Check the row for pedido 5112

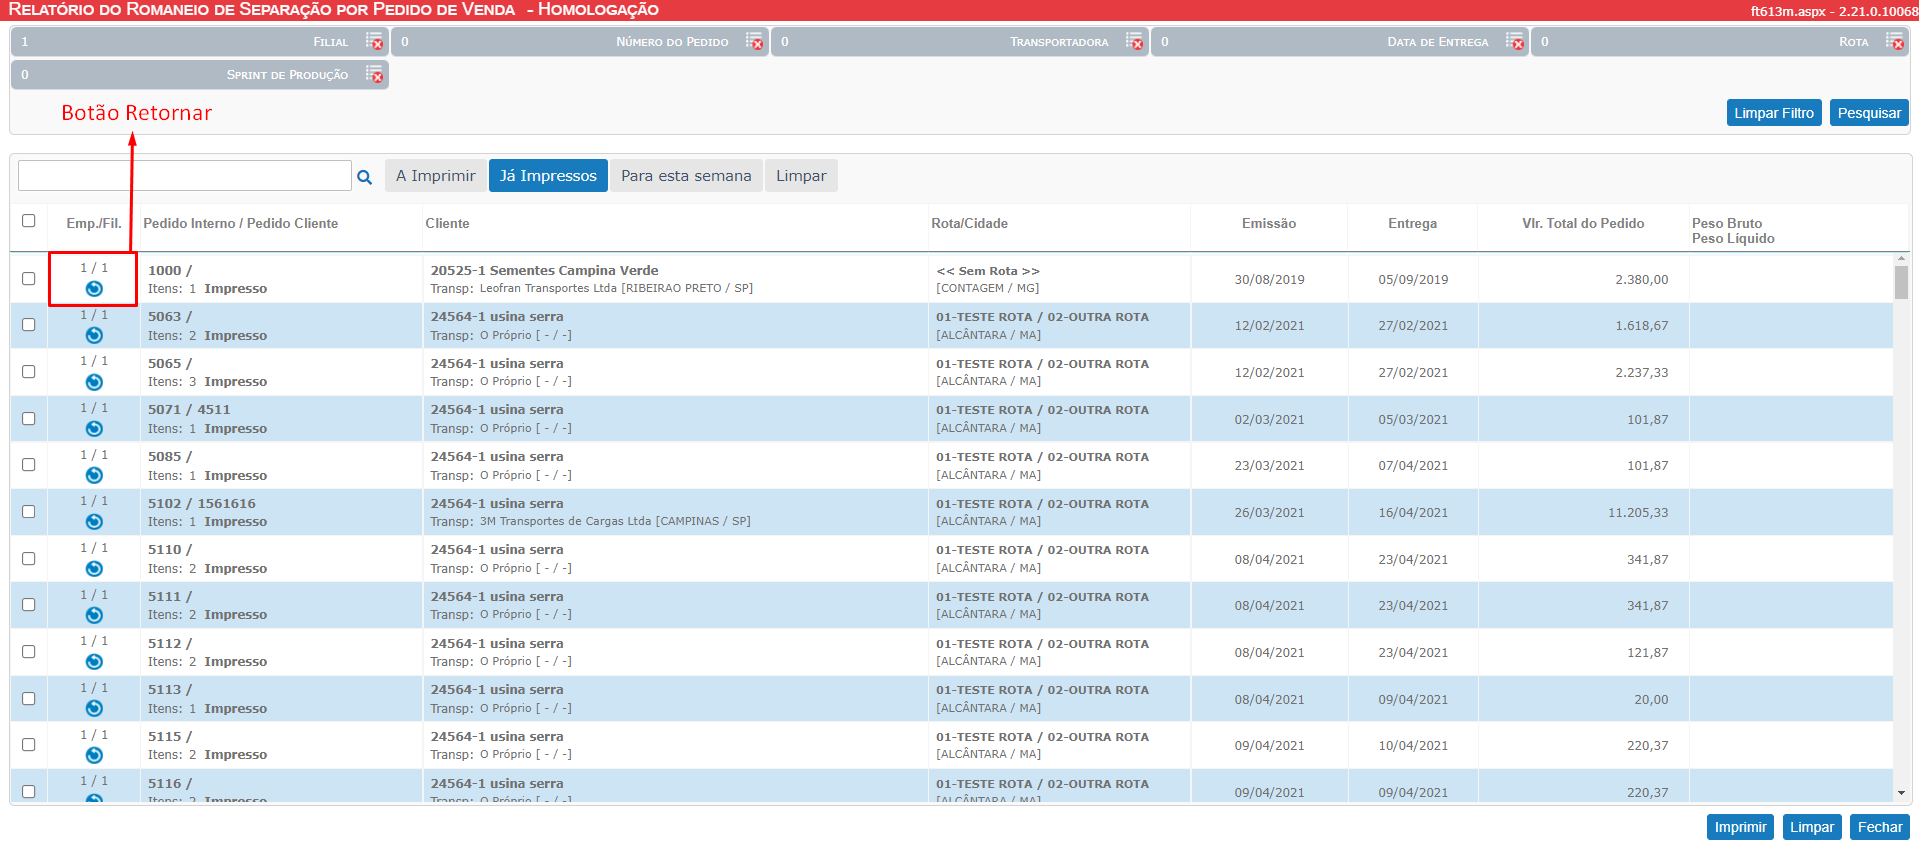(x=28, y=651)
